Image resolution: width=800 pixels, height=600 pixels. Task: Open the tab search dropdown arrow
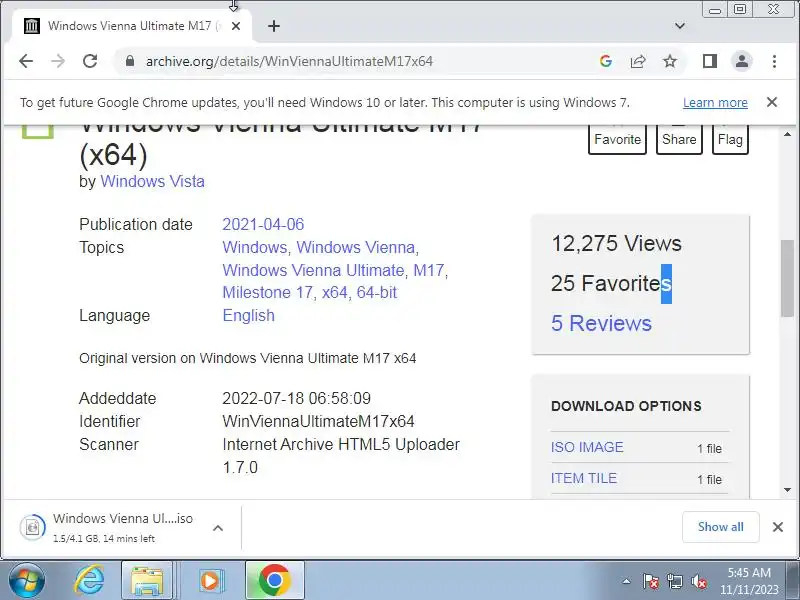pyautogui.click(x=680, y=26)
